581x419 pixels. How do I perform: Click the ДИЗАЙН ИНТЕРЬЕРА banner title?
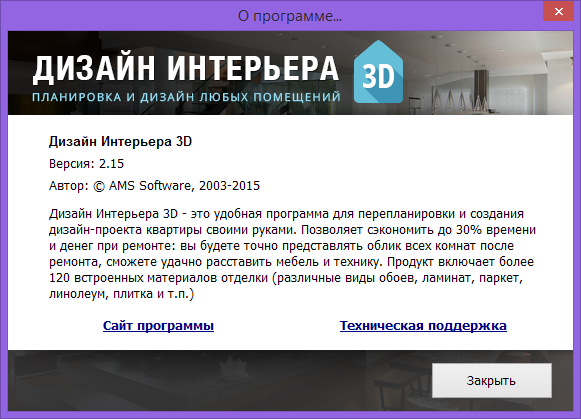[186, 69]
